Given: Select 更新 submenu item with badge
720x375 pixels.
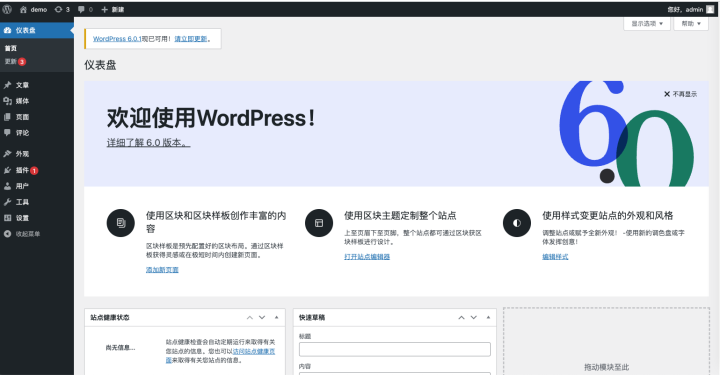Looking at the screenshot, I should (15, 62).
